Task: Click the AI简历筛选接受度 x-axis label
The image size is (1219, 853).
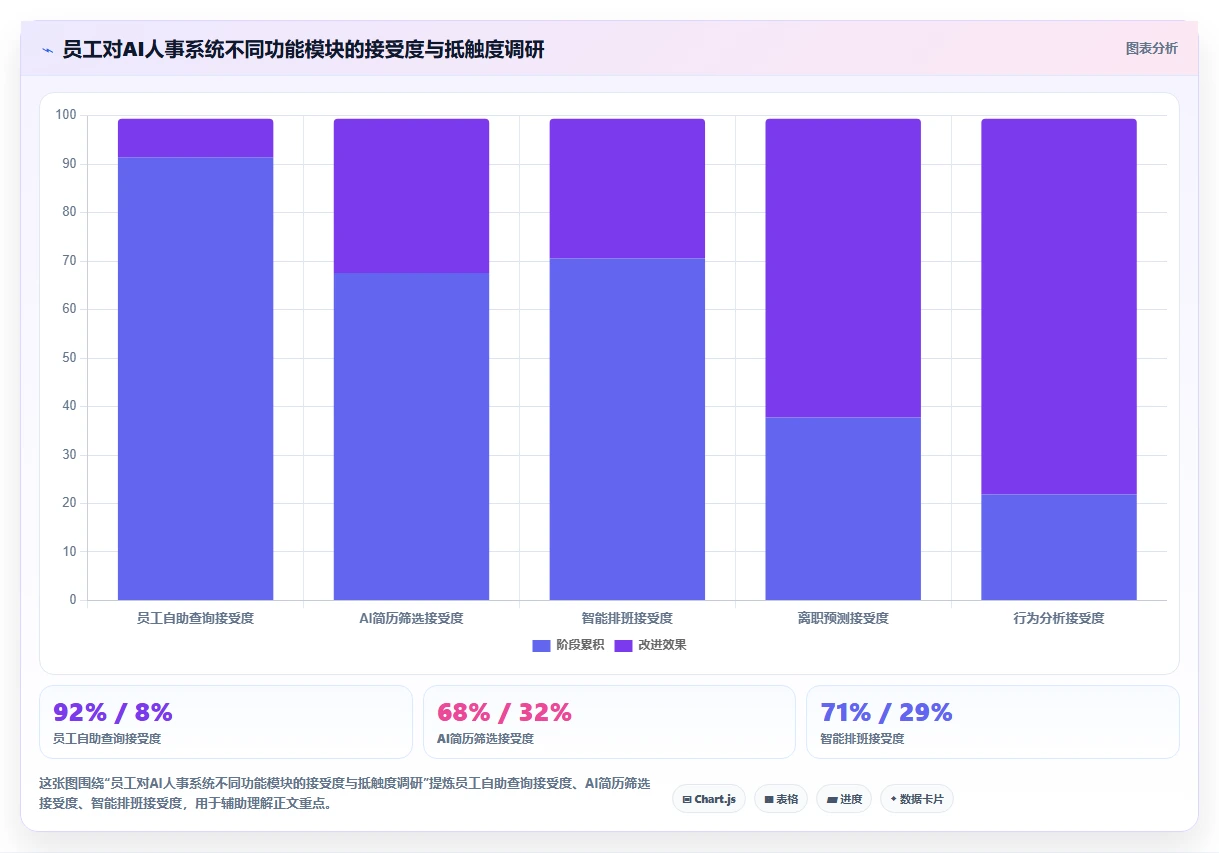Action: 411,619
